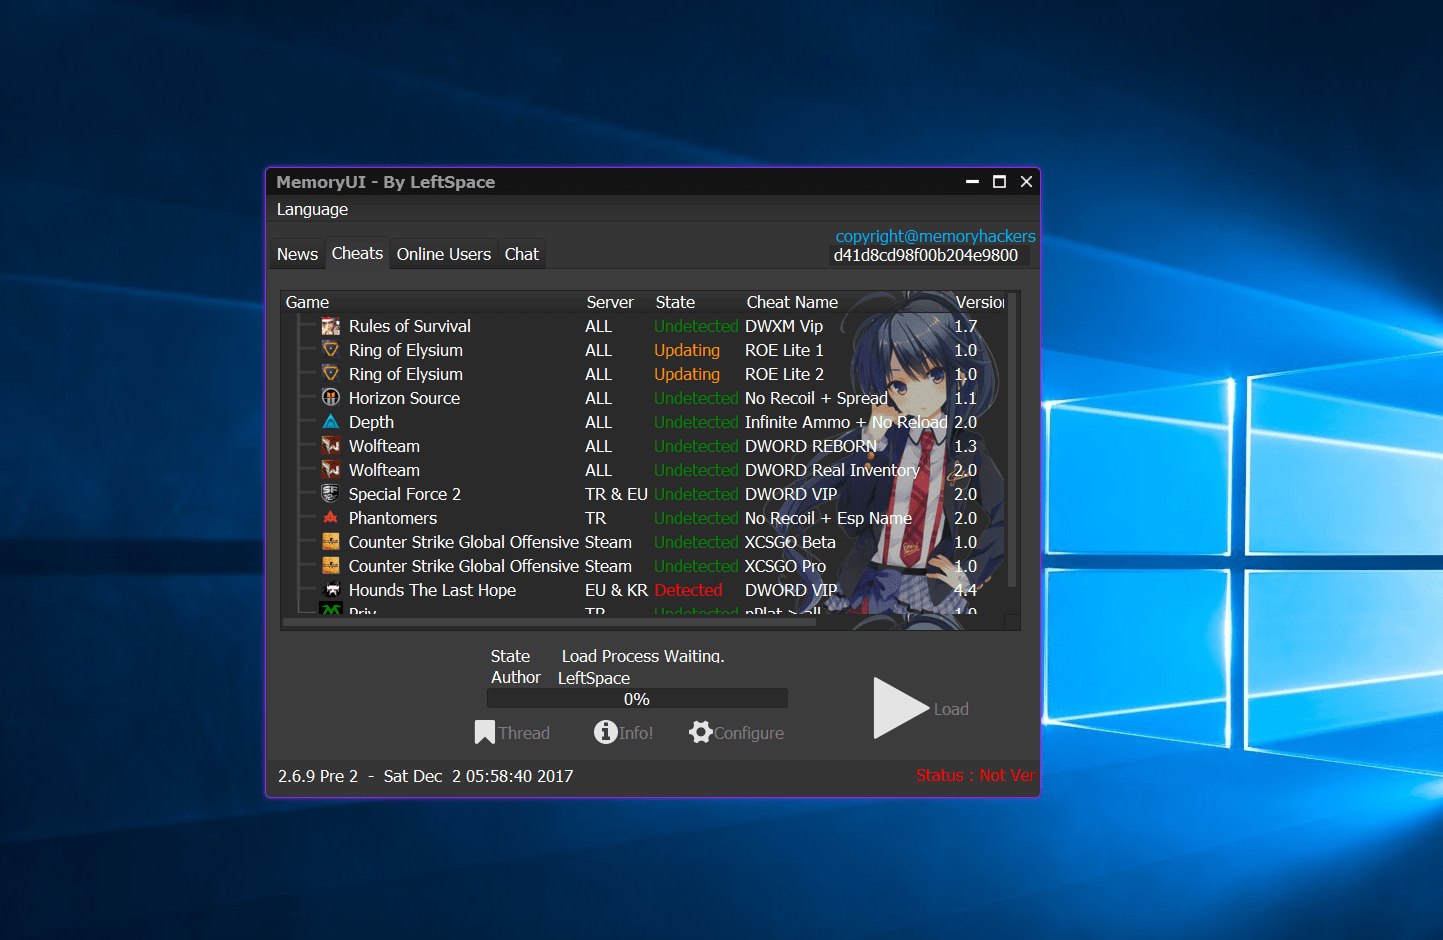Click the red Detected state text
1443x940 pixels.
(688, 590)
